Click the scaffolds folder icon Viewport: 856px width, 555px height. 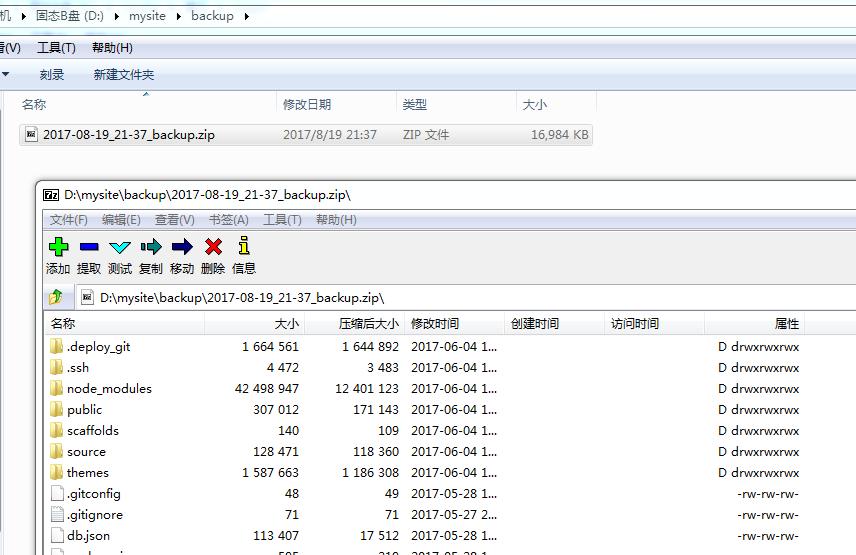[x=56, y=431]
